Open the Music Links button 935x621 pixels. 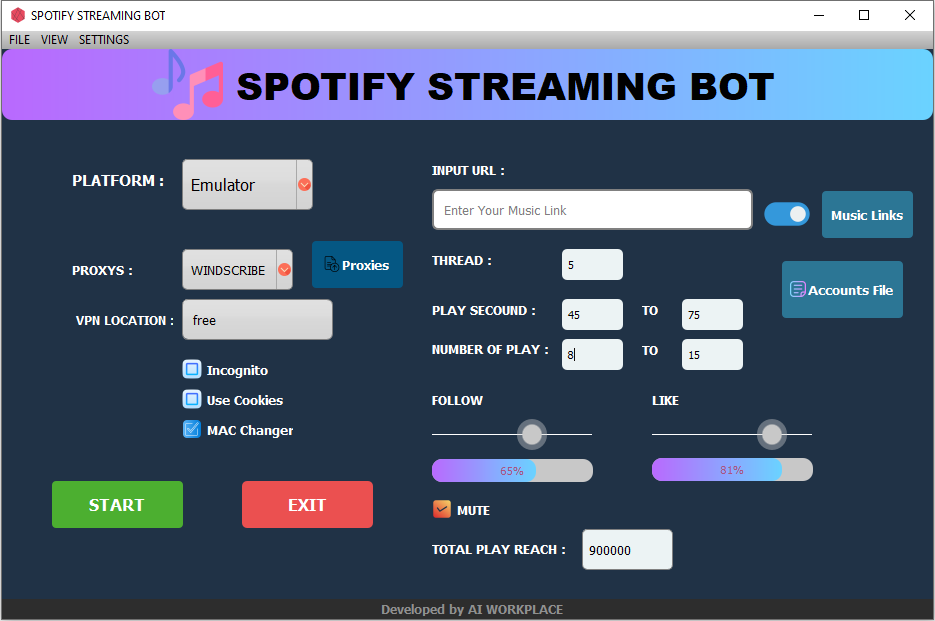coord(867,215)
